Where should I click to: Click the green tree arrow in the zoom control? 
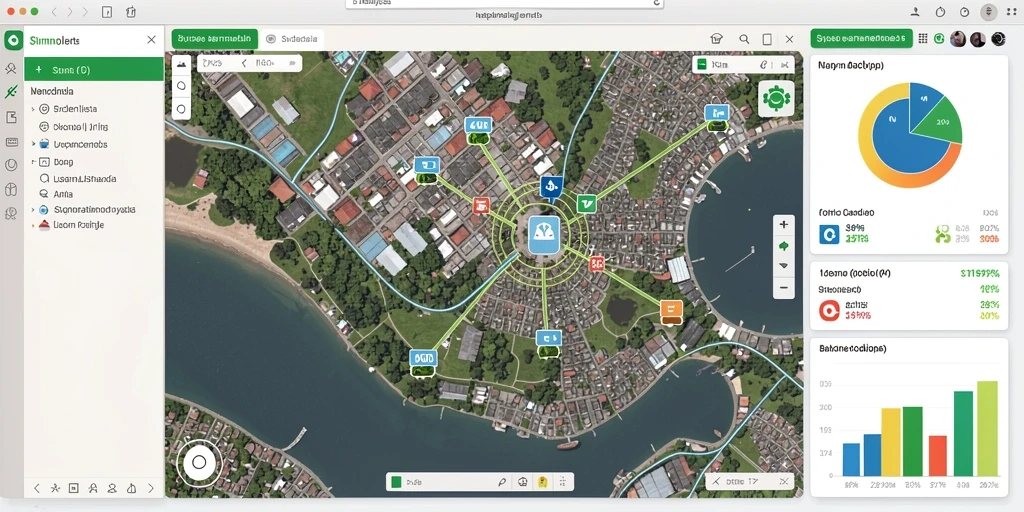pyautogui.click(x=784, y=246)
